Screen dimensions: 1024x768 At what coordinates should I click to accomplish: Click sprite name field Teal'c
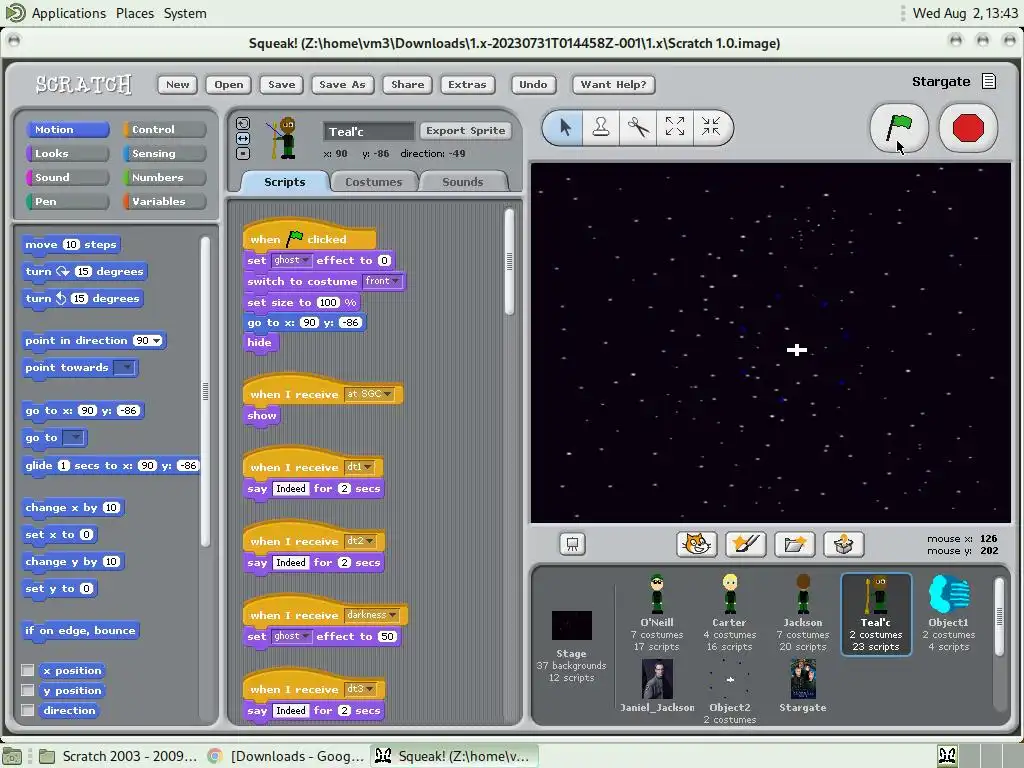click(x=368, y=131)
